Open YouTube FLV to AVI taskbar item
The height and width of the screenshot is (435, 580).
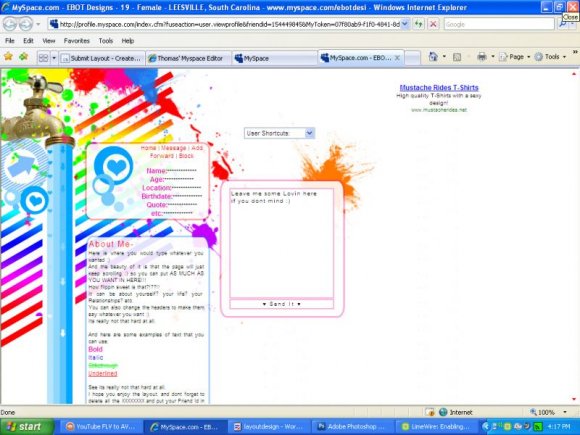[x=101, y=427]
